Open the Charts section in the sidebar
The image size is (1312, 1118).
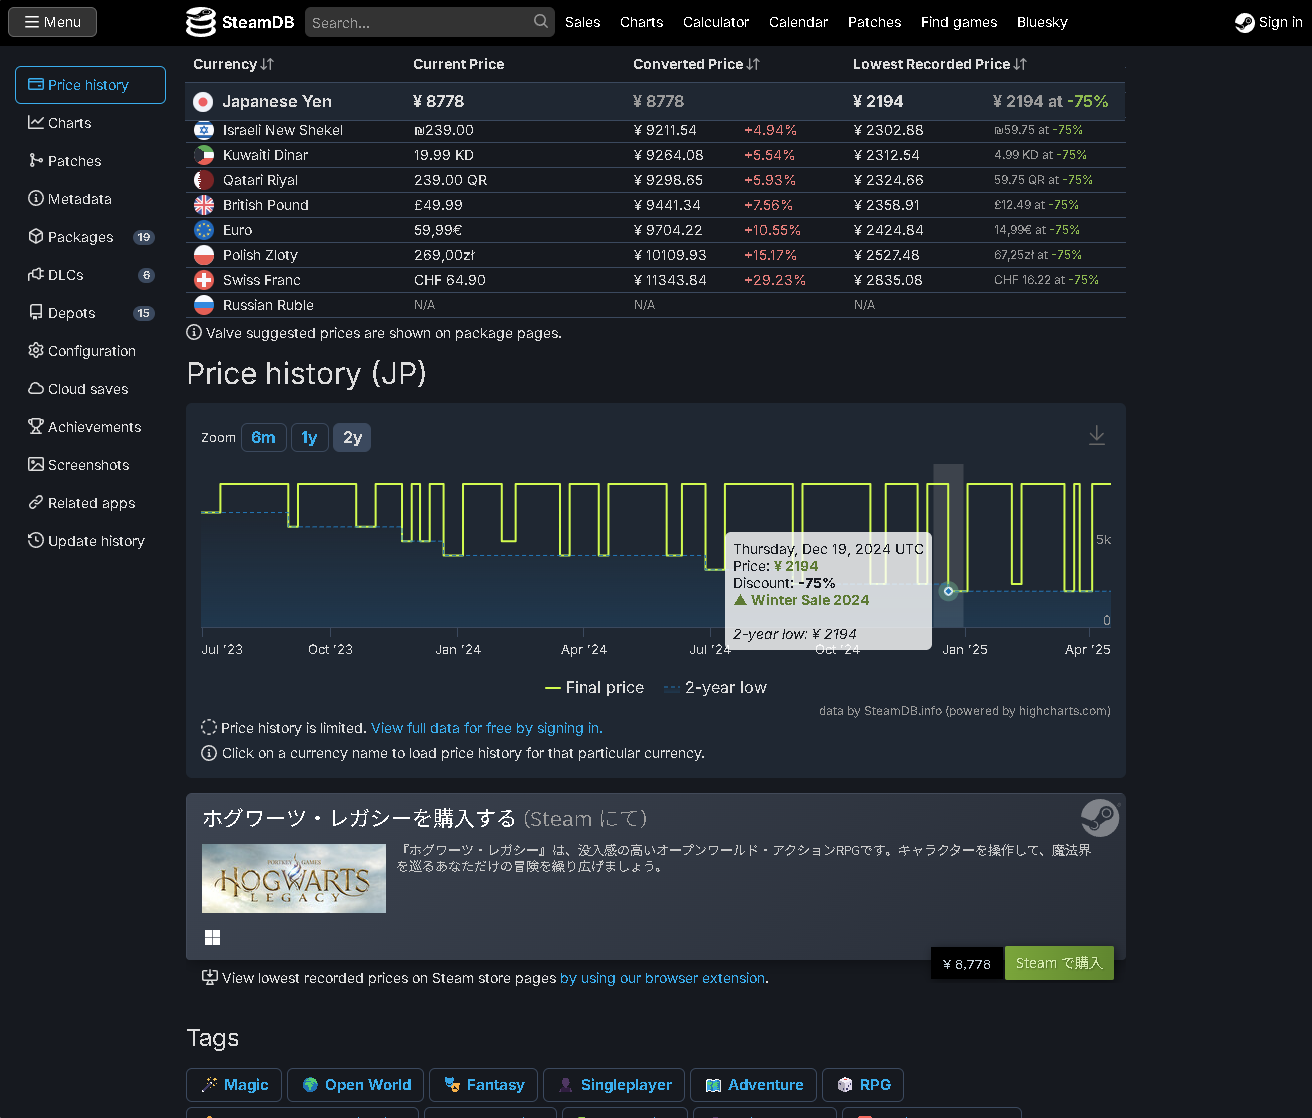coord(67,122)
